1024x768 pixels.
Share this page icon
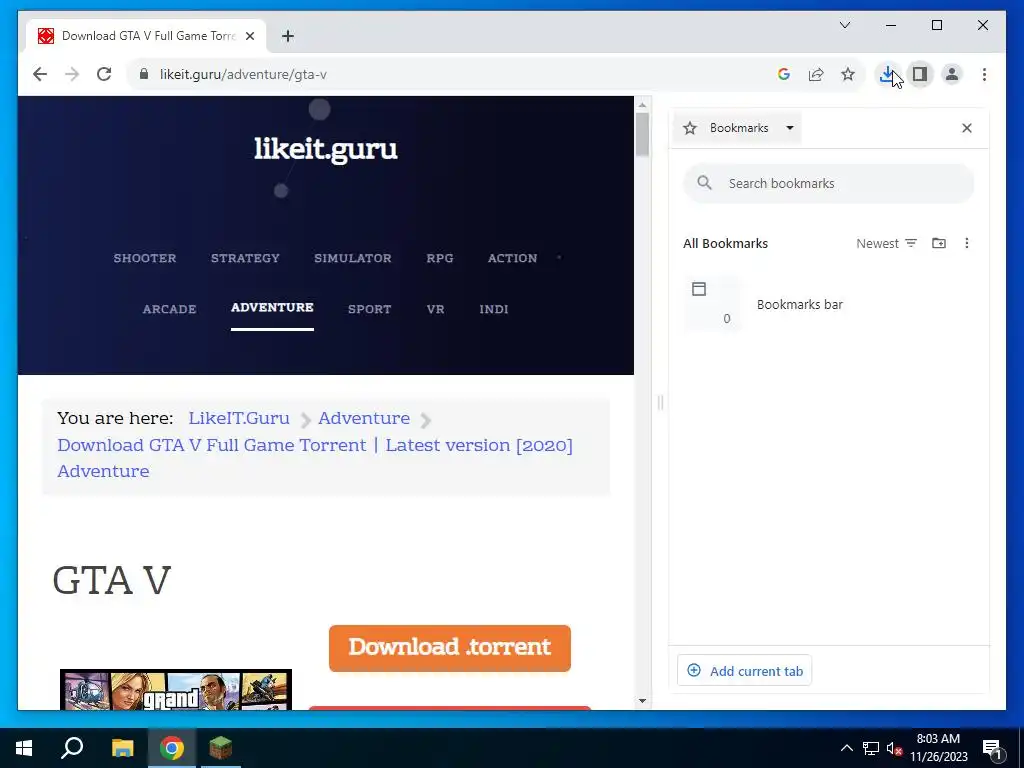[x=816, y=74]
